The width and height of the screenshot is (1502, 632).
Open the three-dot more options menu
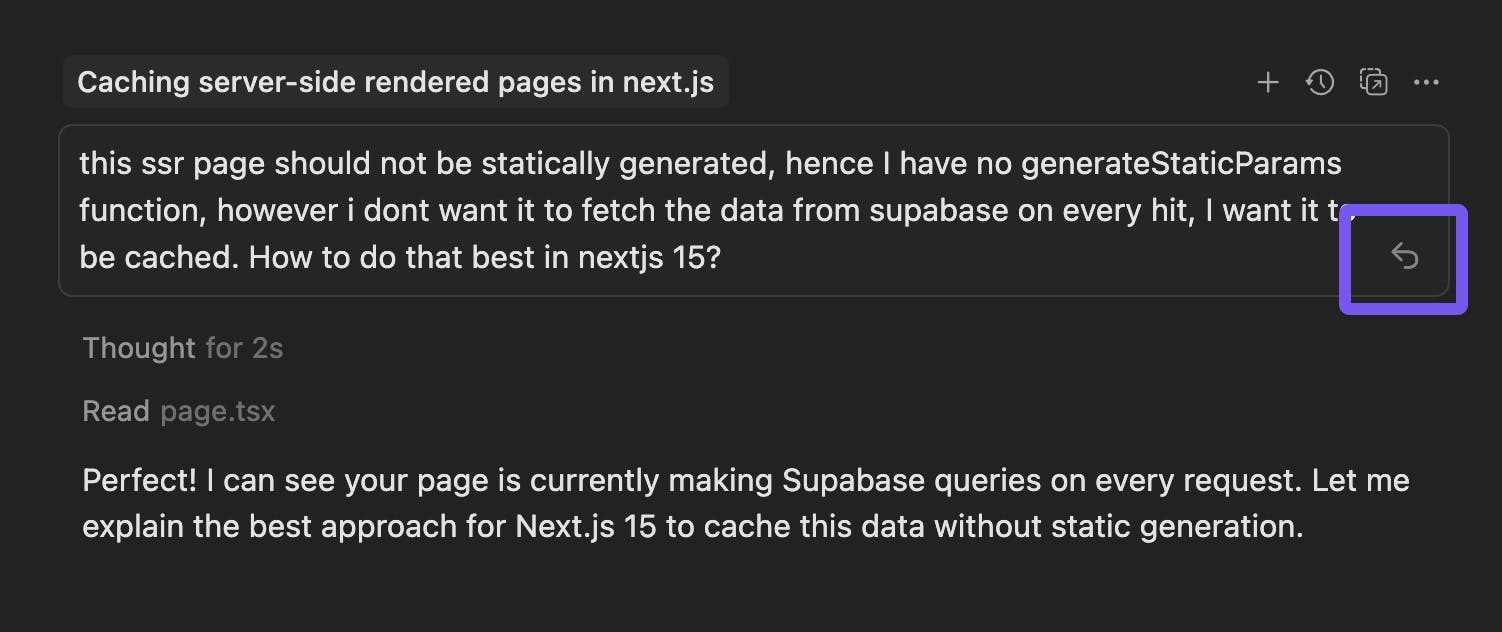tap(1426, 82)
